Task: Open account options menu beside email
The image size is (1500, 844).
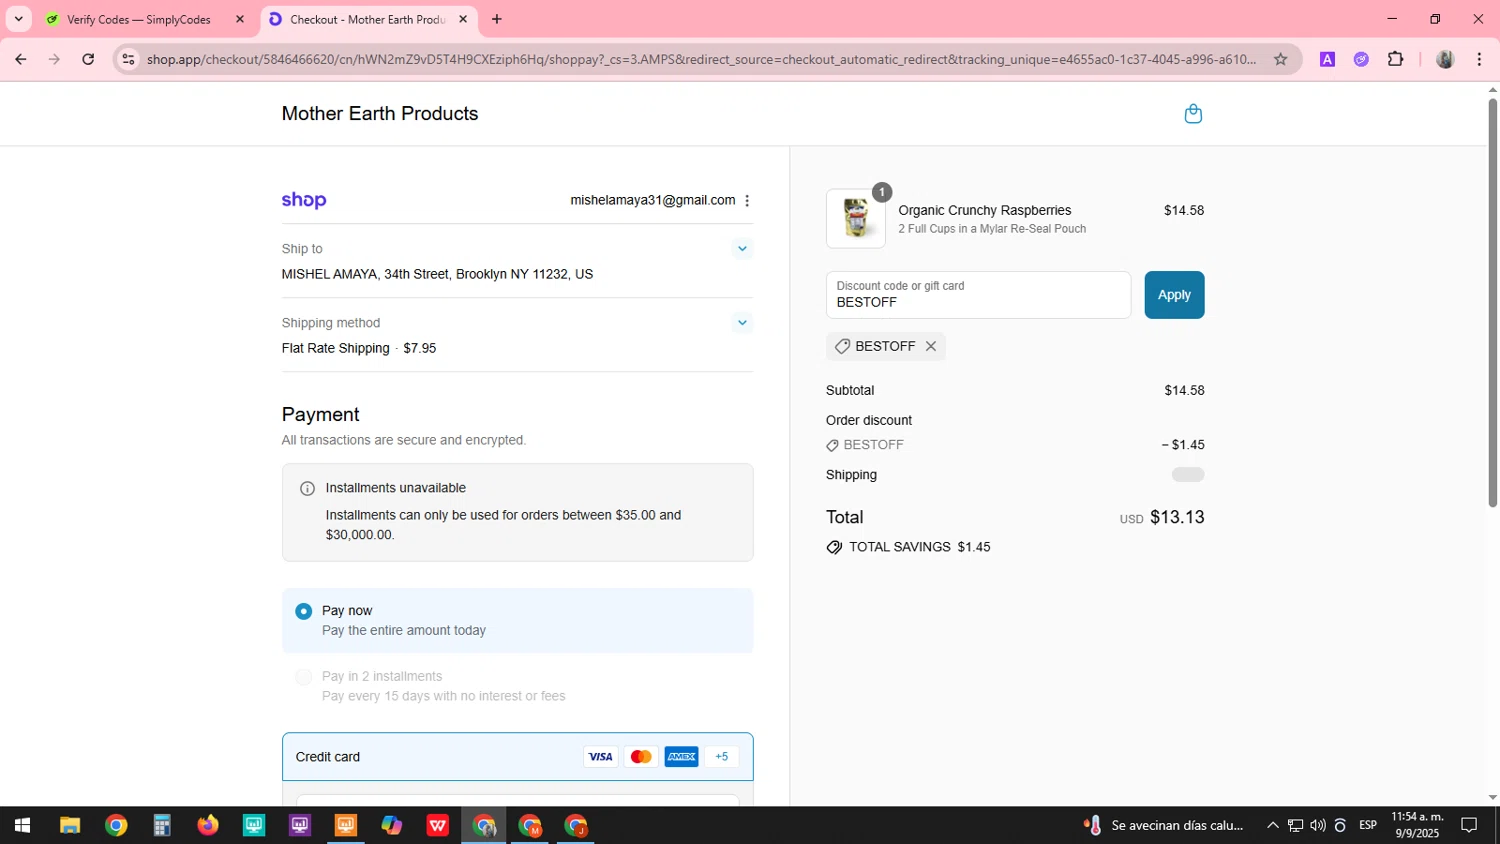Action: (747, 201)
